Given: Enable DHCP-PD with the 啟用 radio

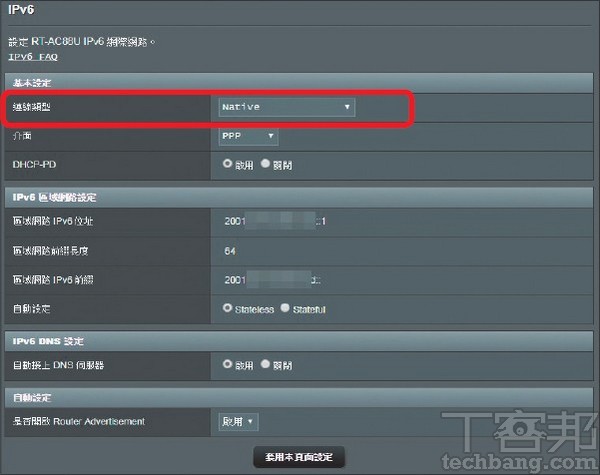Looking at the screenshot, I should (x=228, y=163).
